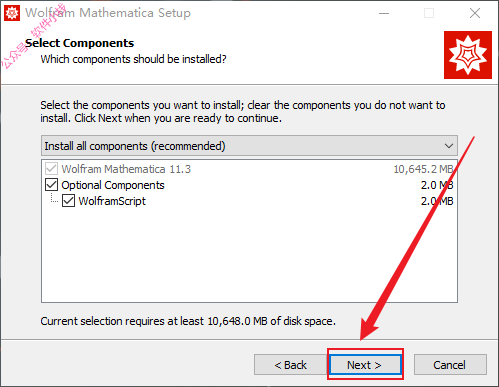Close the Setup window with X icon
Screen dimensions: 499x387
475,13
